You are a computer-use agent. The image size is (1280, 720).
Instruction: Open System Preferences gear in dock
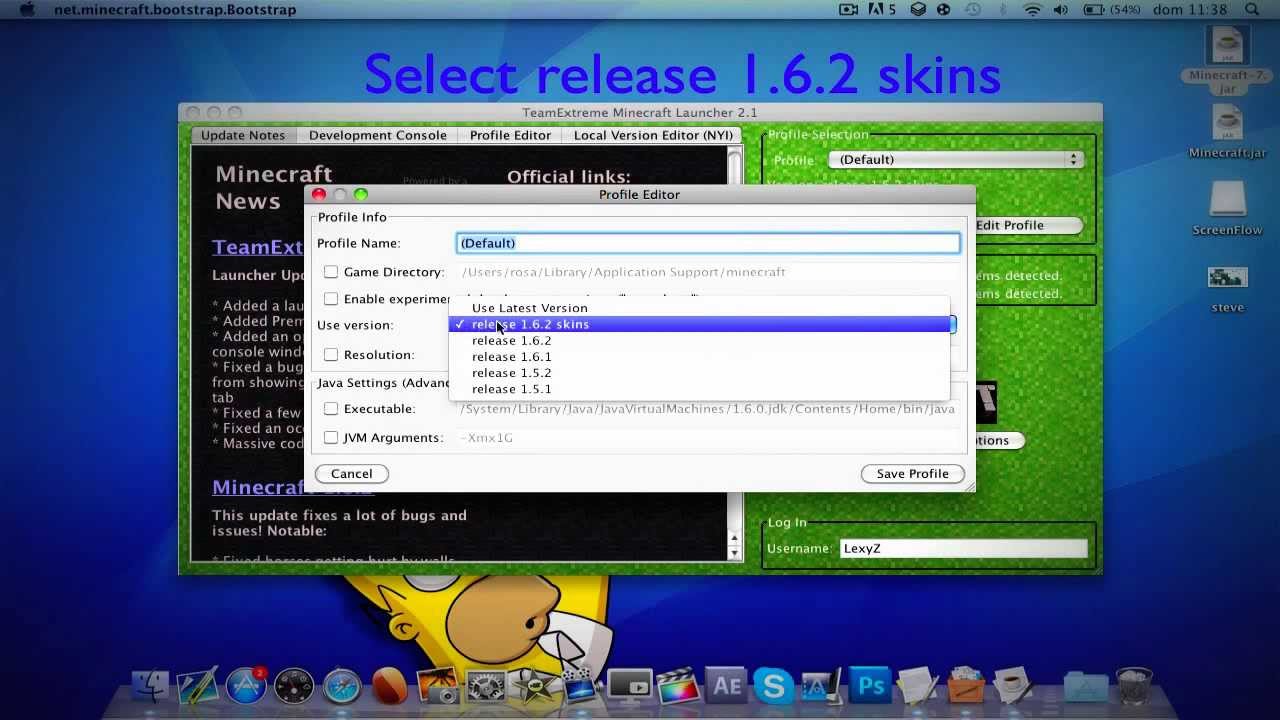tap(486, 686)
